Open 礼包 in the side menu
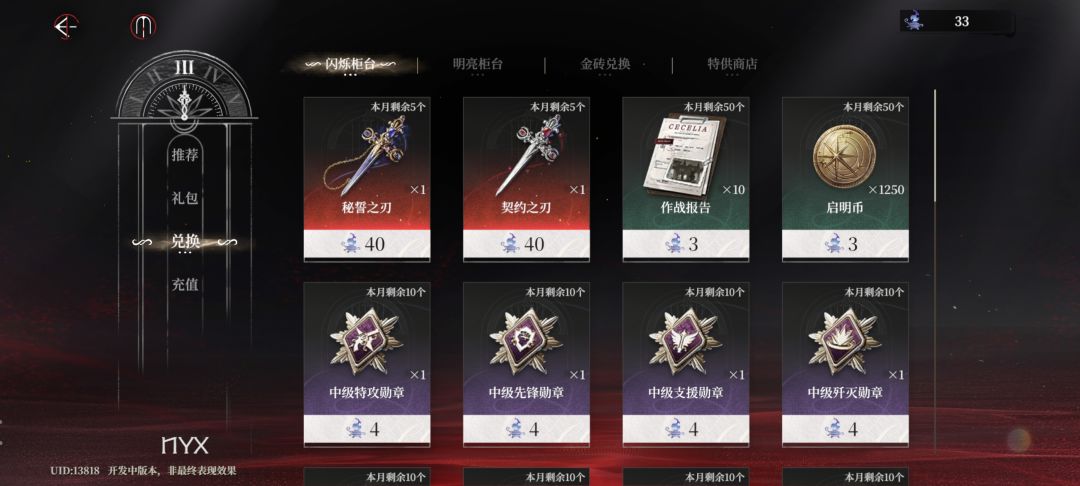 185,198
